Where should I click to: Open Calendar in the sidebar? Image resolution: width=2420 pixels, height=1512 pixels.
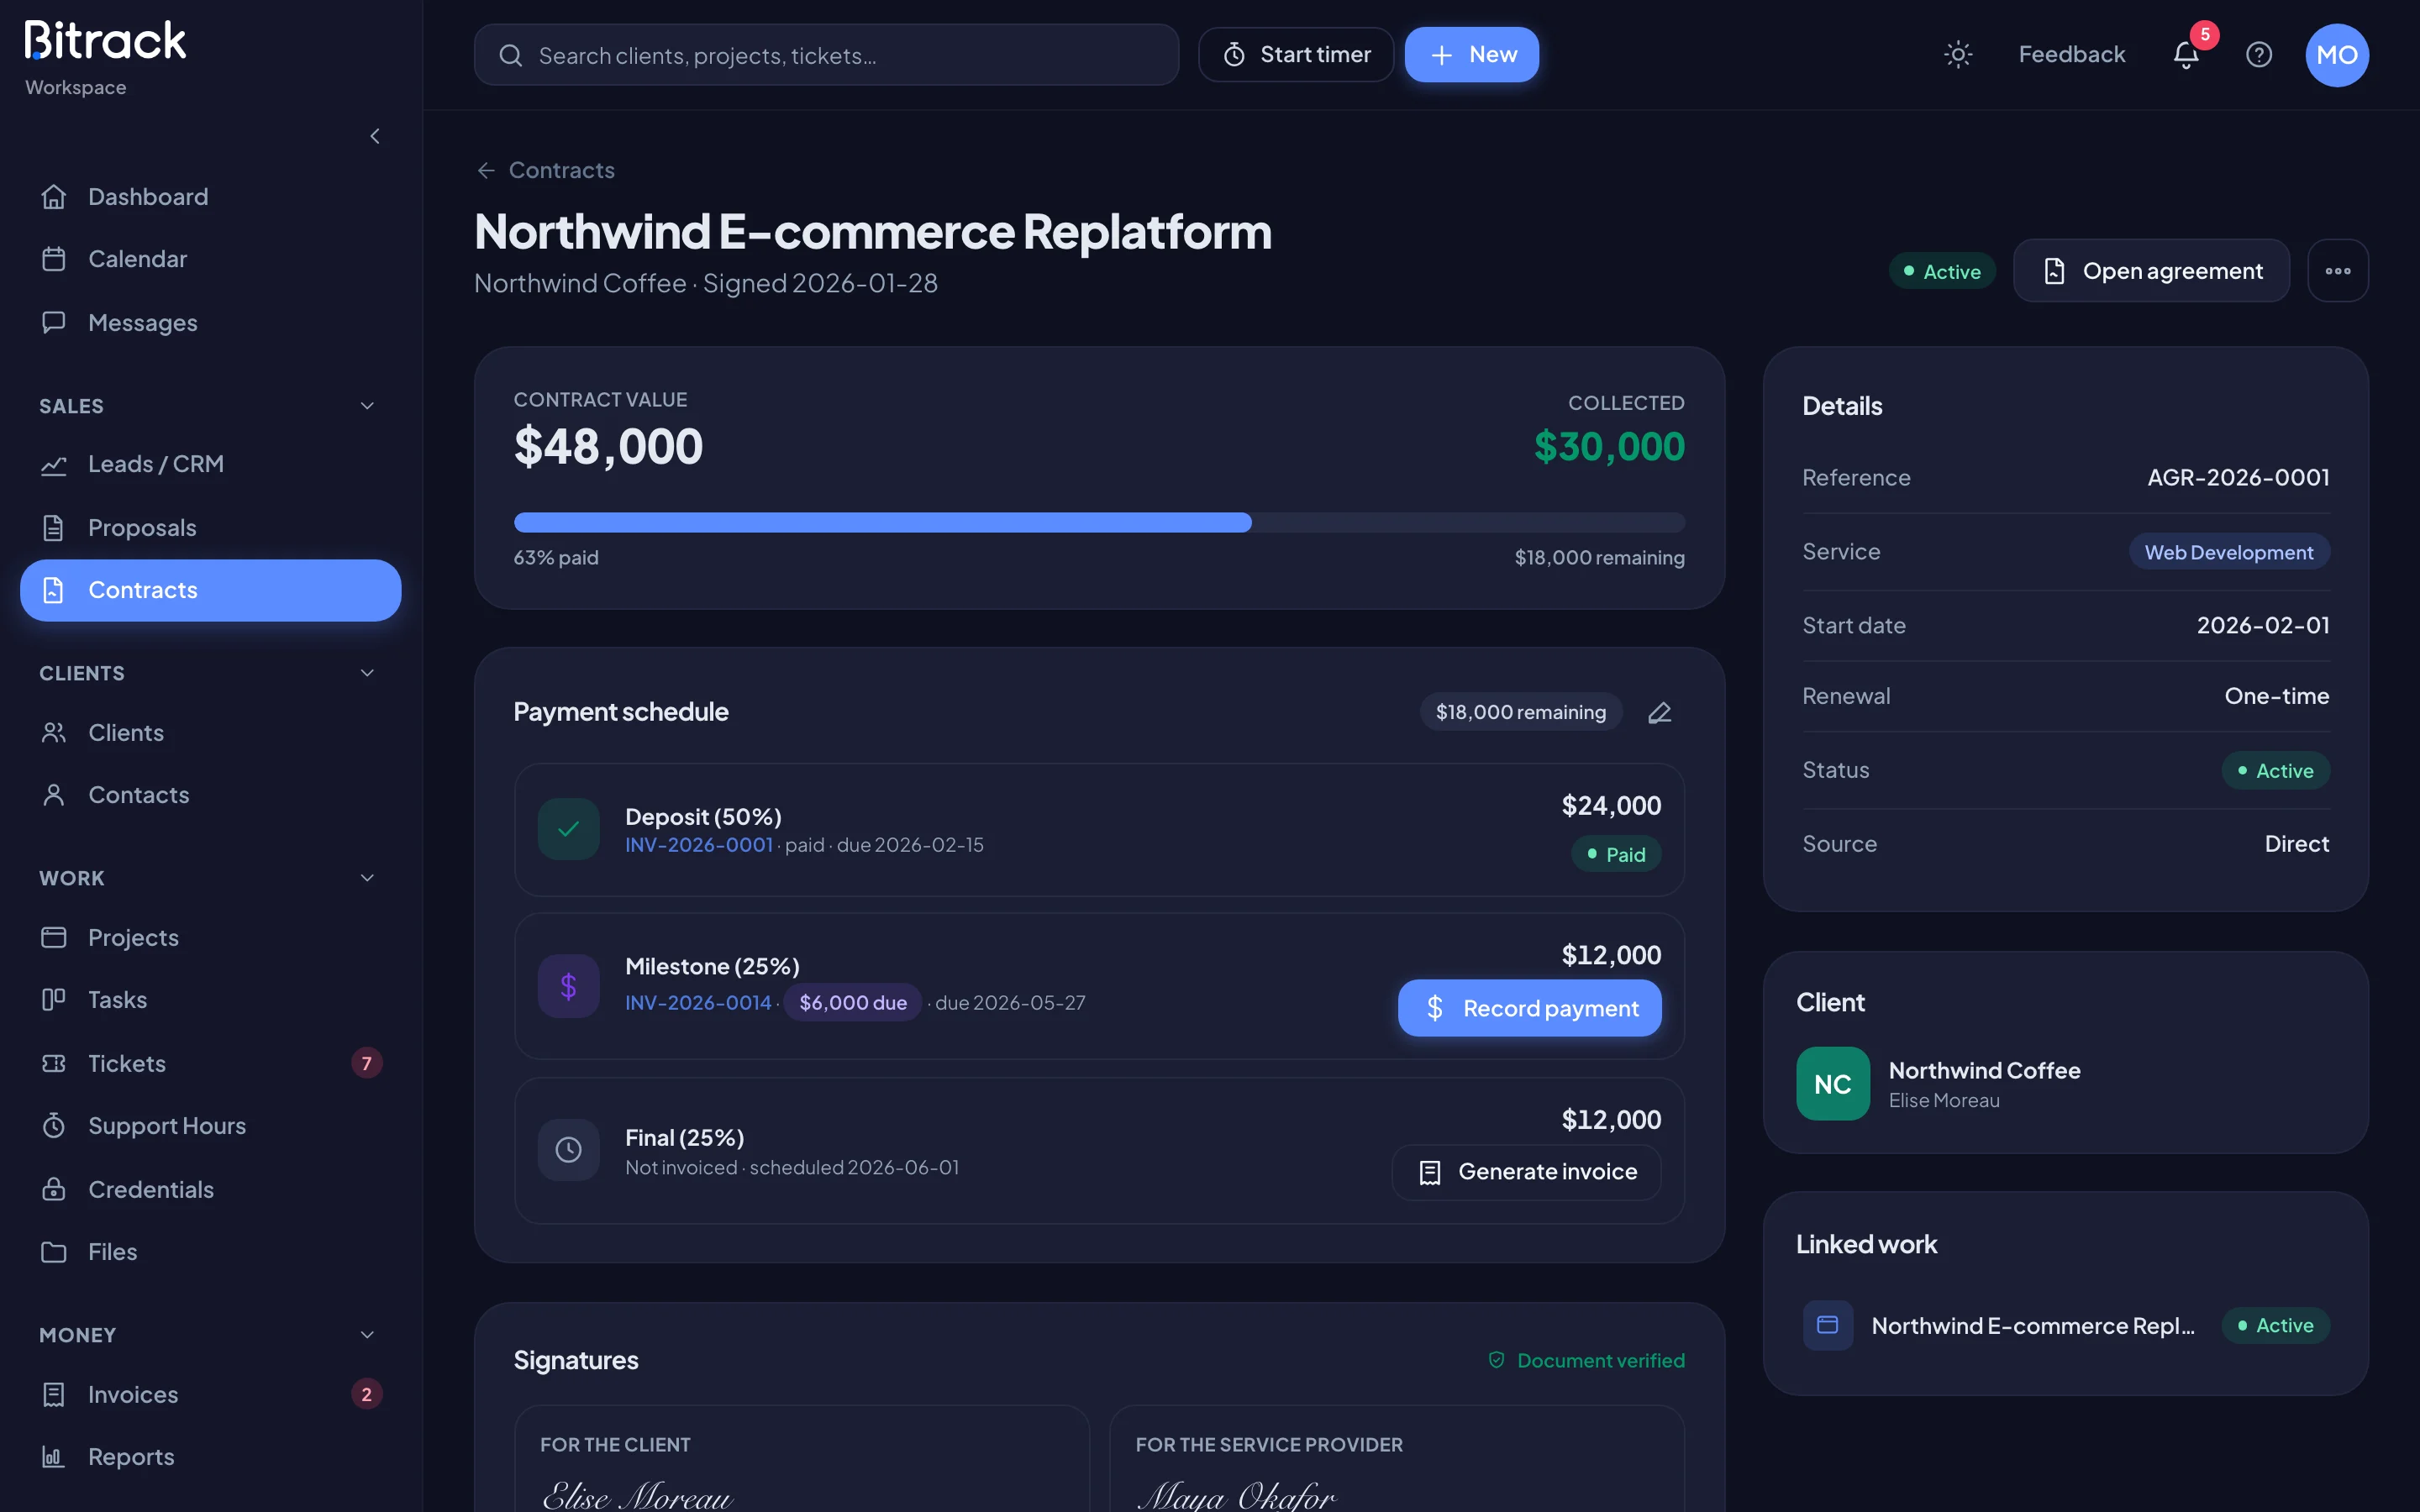210,259
